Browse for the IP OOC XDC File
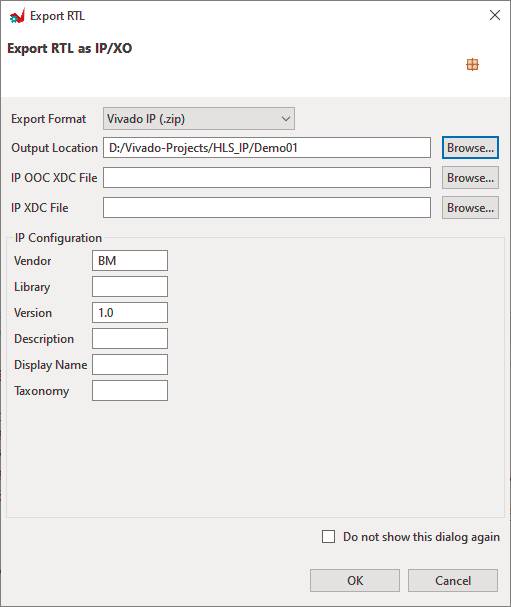This screenshot has height=607, width=511. tap(470, 178)
